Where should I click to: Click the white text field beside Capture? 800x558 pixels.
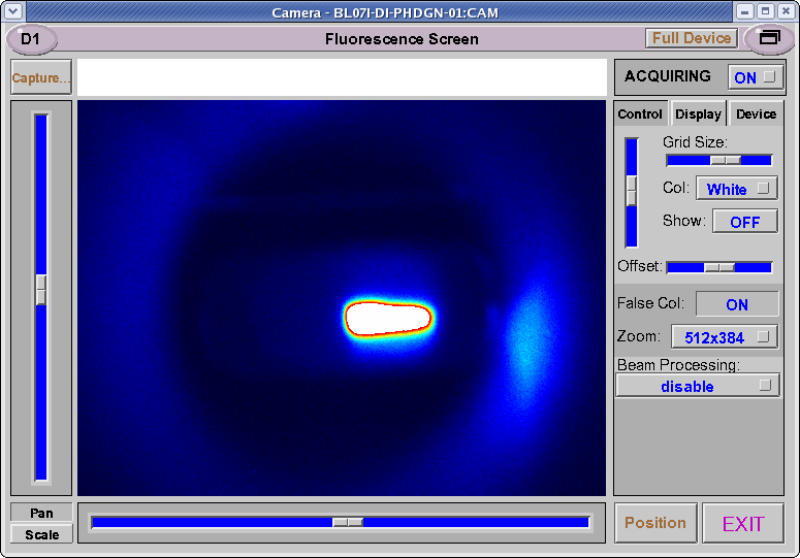pos(342,77)
